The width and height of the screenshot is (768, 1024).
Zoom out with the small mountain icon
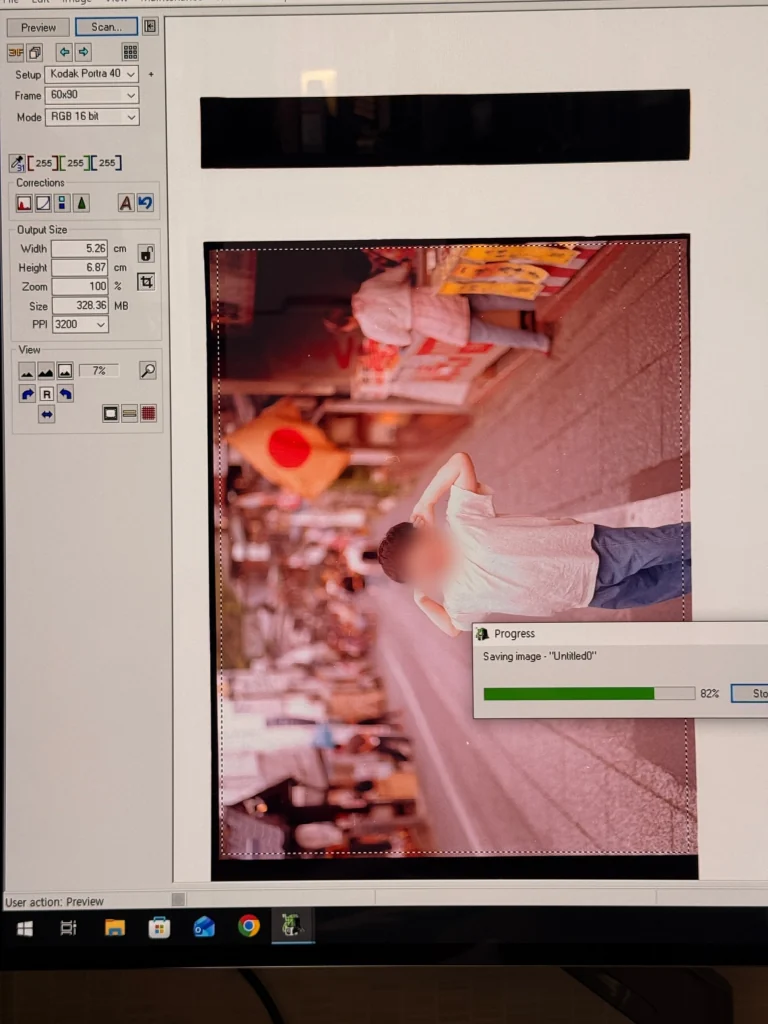click(x=27, y=372)
